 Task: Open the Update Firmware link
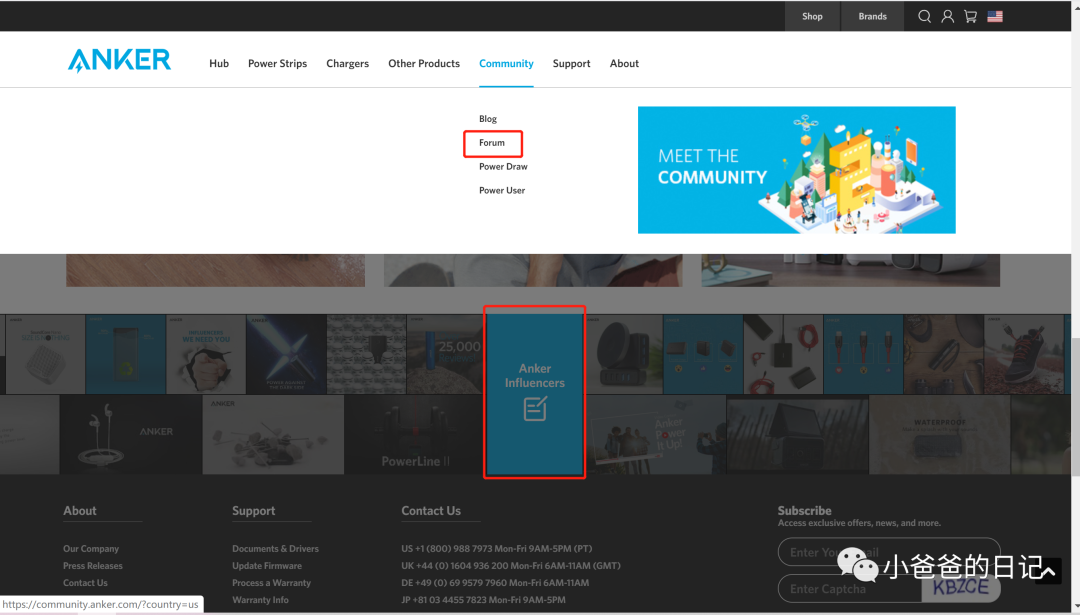click(x=267, y=566)
